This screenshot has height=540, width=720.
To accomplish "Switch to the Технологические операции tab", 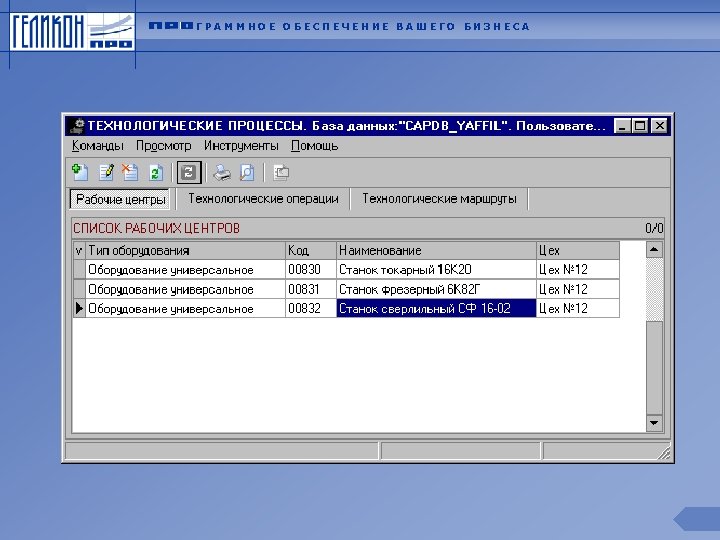I will 263,199.
